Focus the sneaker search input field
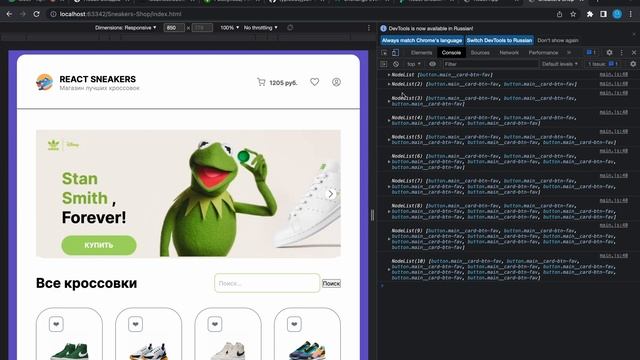The height and width of the screenshot is (360, 640). coord(267,283)
